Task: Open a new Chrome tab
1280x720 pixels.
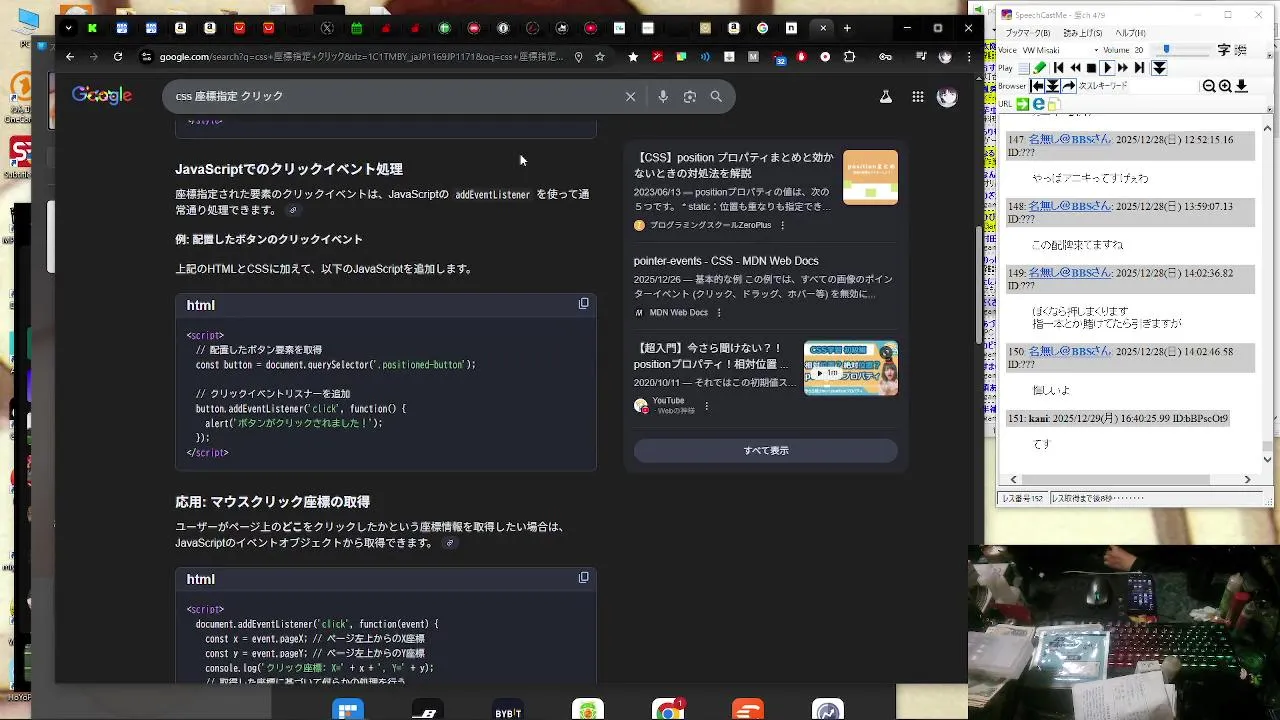Action: click(847, 28)
